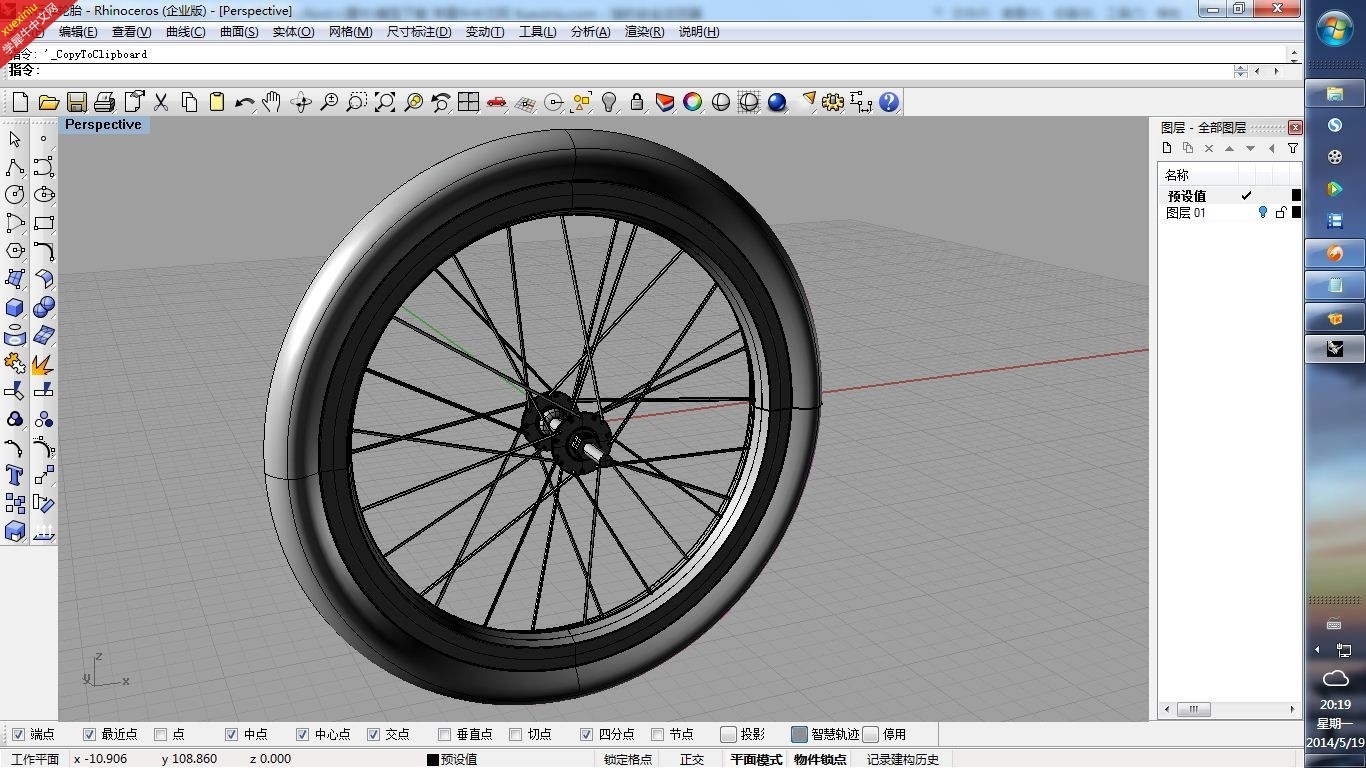Open Help with the blue question mark

(x=889, y=102)
